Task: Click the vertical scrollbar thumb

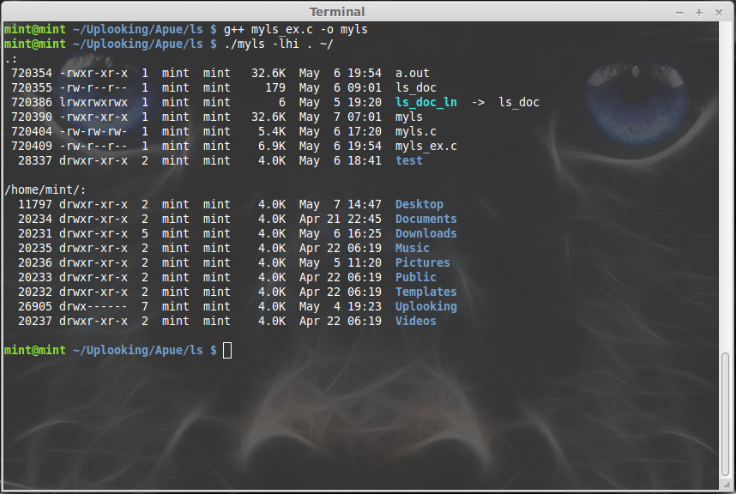Action: pyautogui.click(x=725, y=414)
